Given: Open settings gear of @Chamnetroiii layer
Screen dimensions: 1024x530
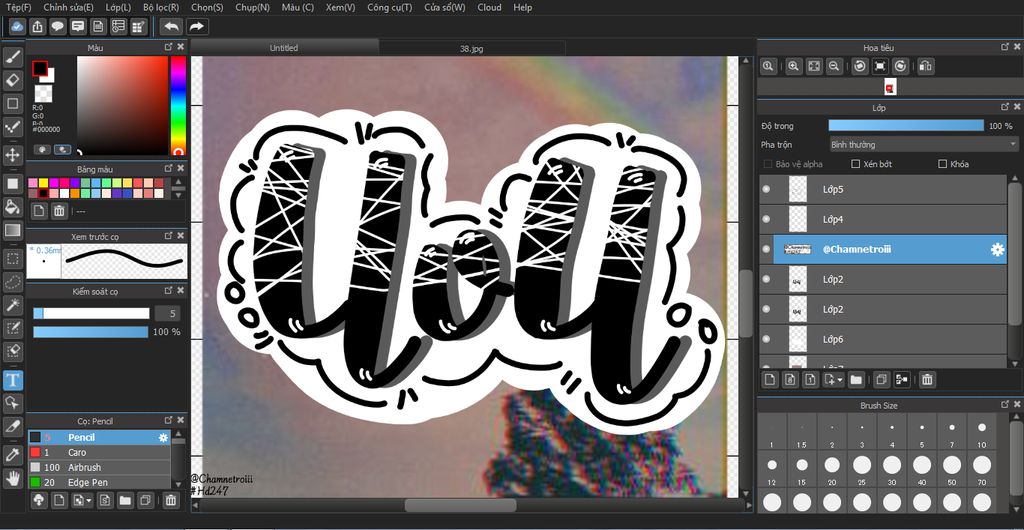Looking at the screenshot, I should pos(997,249).
